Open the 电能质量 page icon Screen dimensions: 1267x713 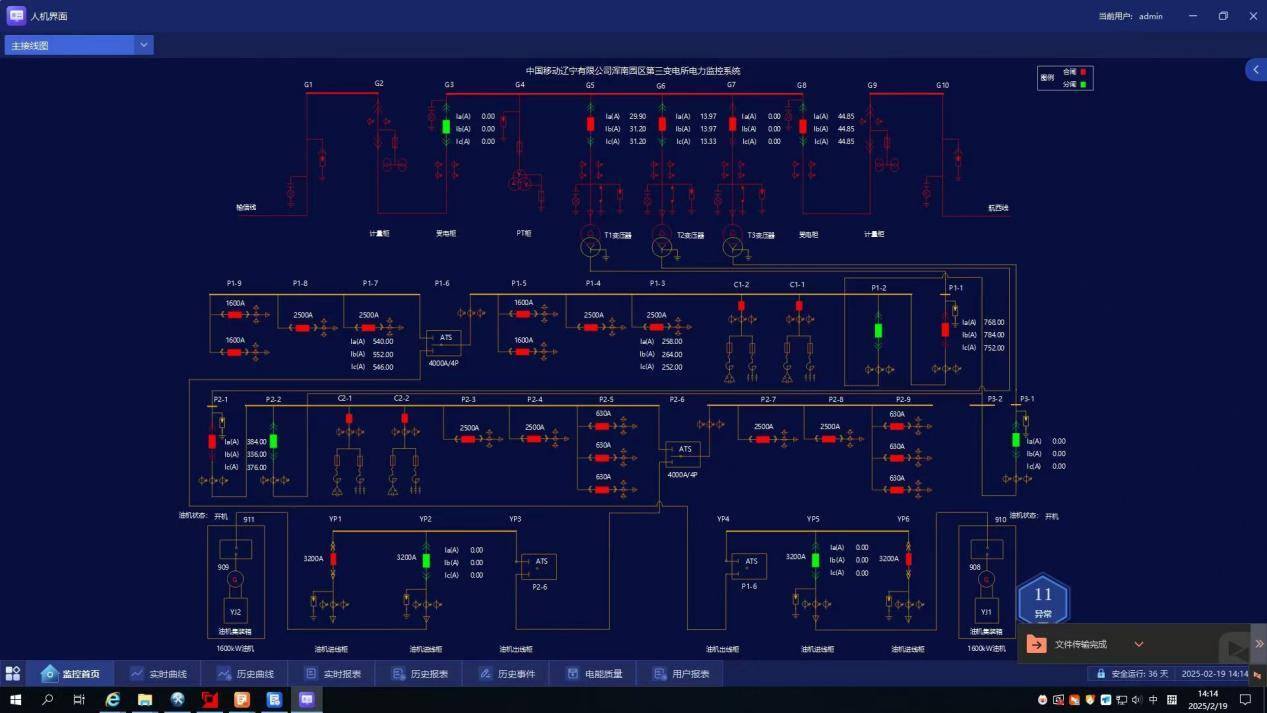pos(572,674)
